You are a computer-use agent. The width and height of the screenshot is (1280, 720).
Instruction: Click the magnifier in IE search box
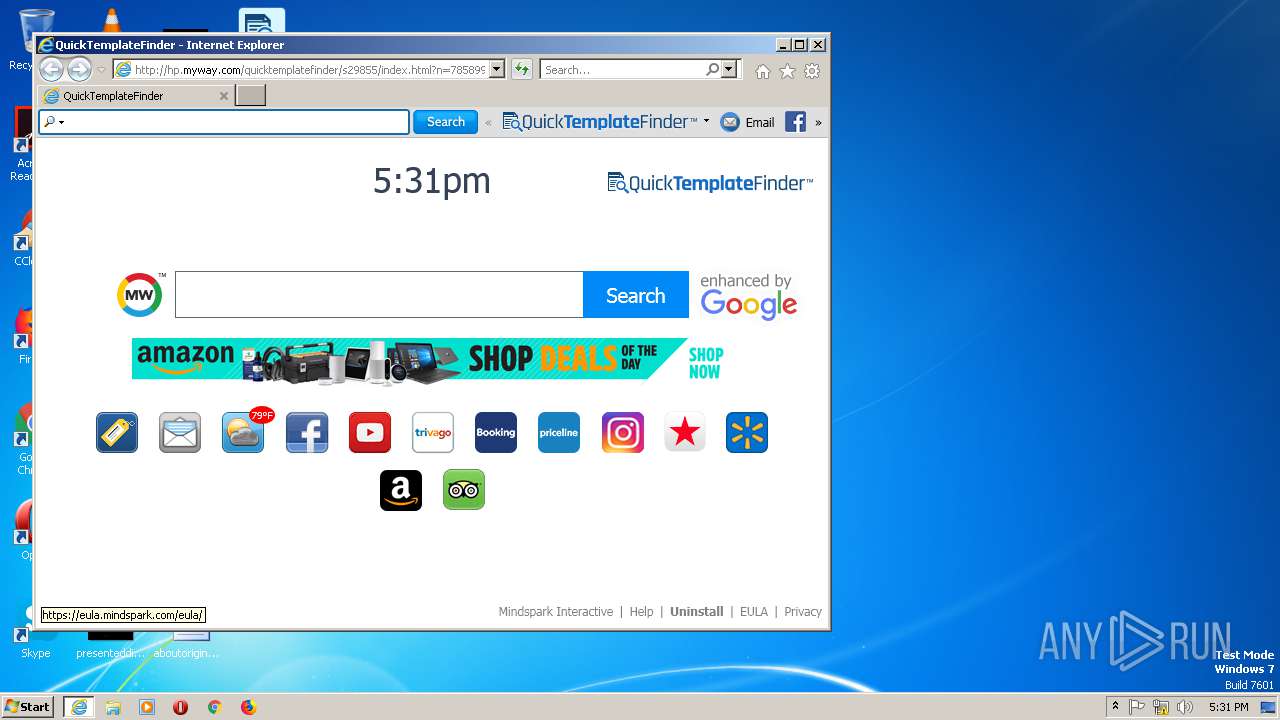(712, 69)
